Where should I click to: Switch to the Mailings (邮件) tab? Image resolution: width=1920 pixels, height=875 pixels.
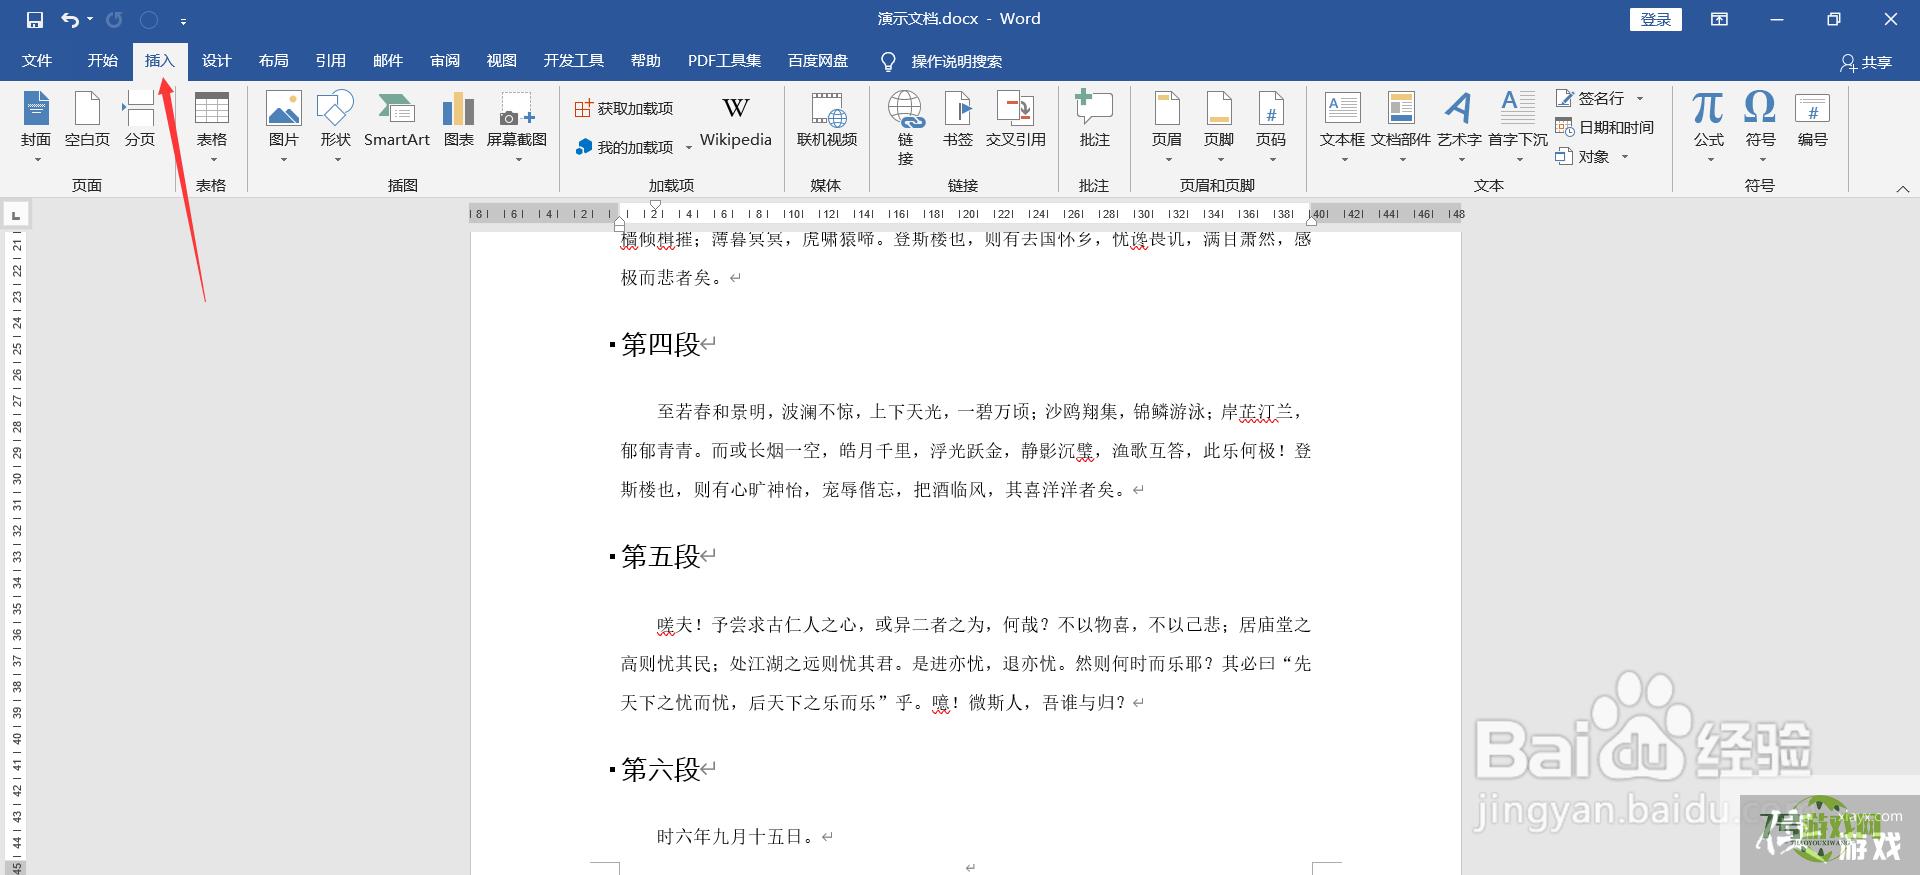tap(387, 61)
